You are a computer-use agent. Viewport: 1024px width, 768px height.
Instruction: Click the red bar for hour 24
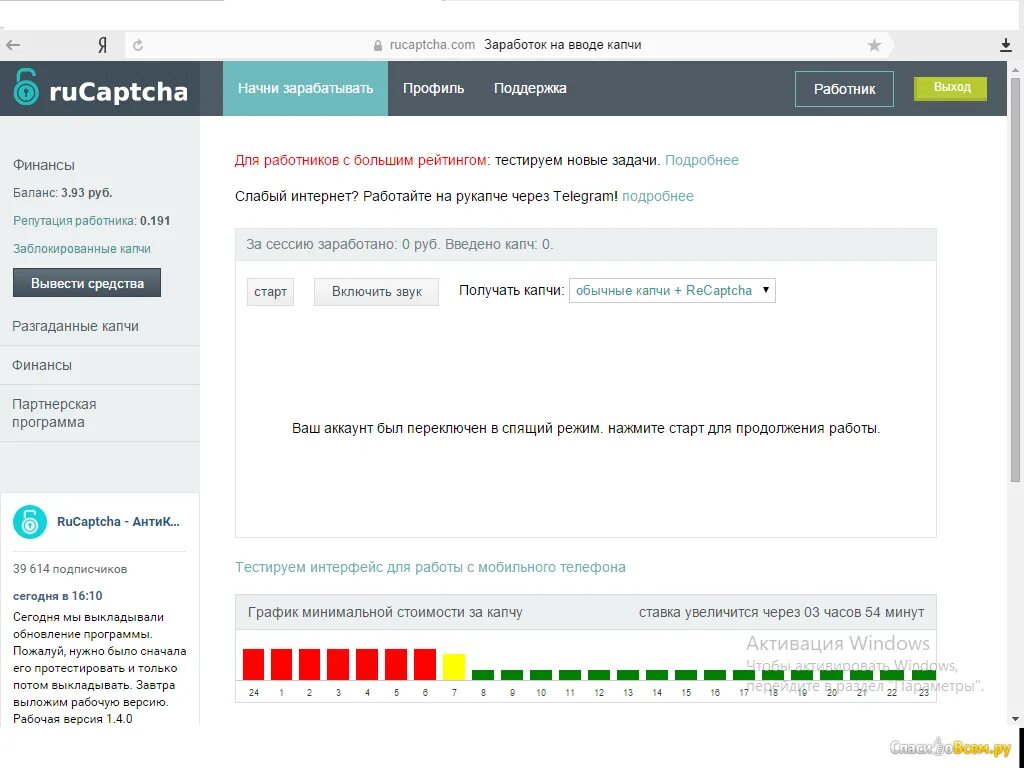pos(253,664)
